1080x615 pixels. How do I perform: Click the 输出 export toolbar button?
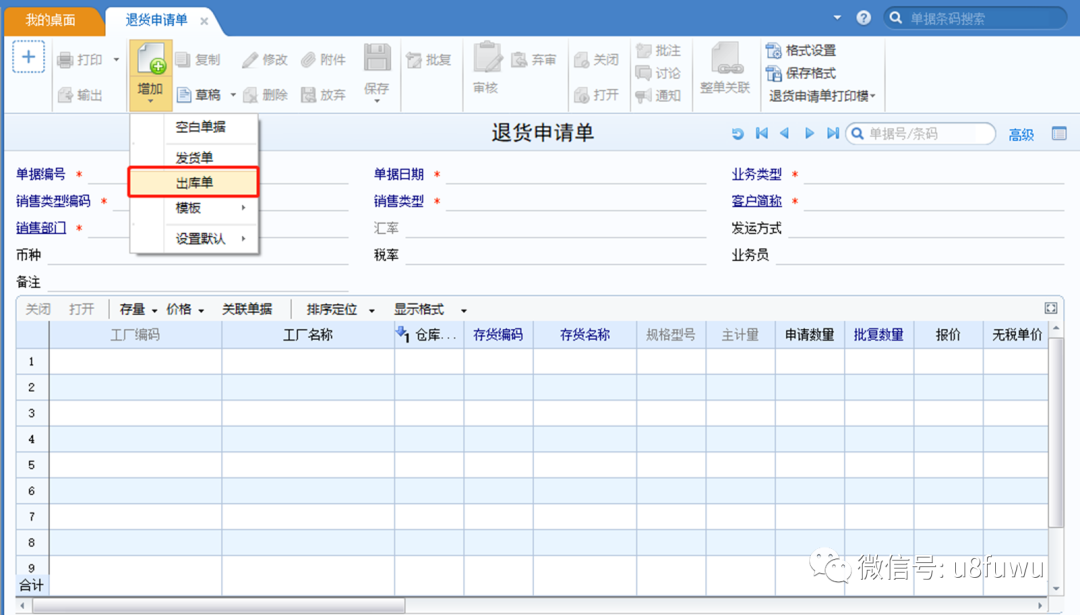[81, 95]
